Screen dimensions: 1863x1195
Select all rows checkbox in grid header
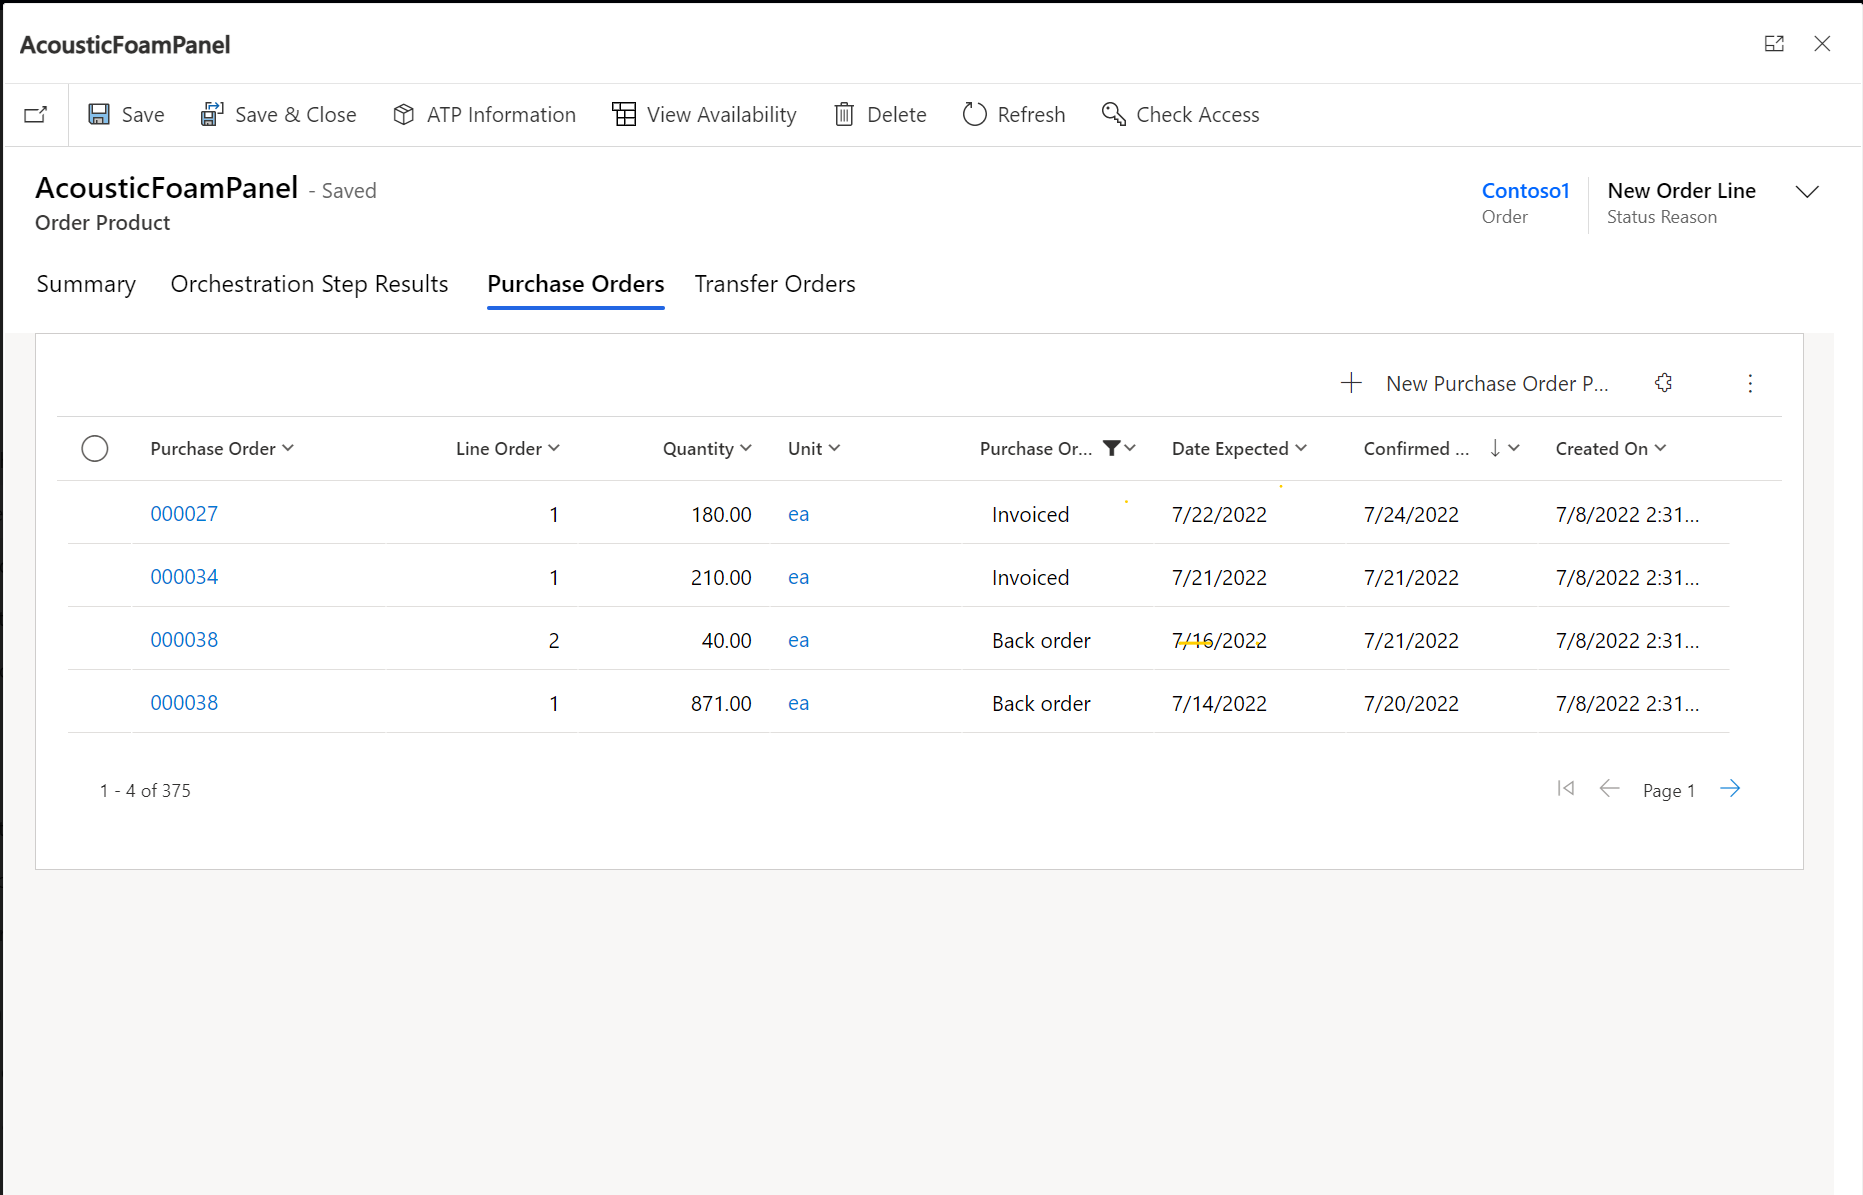coord(95,448)
